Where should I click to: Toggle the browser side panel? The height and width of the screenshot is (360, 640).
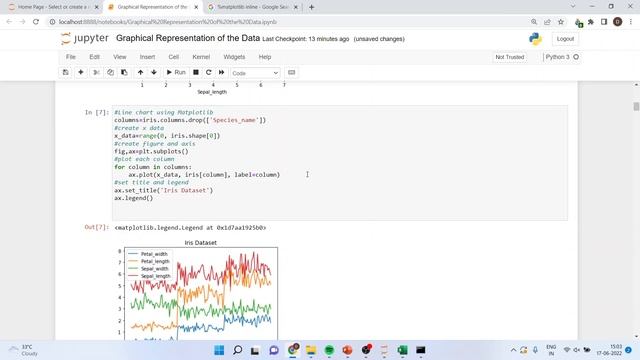[604, 22]
